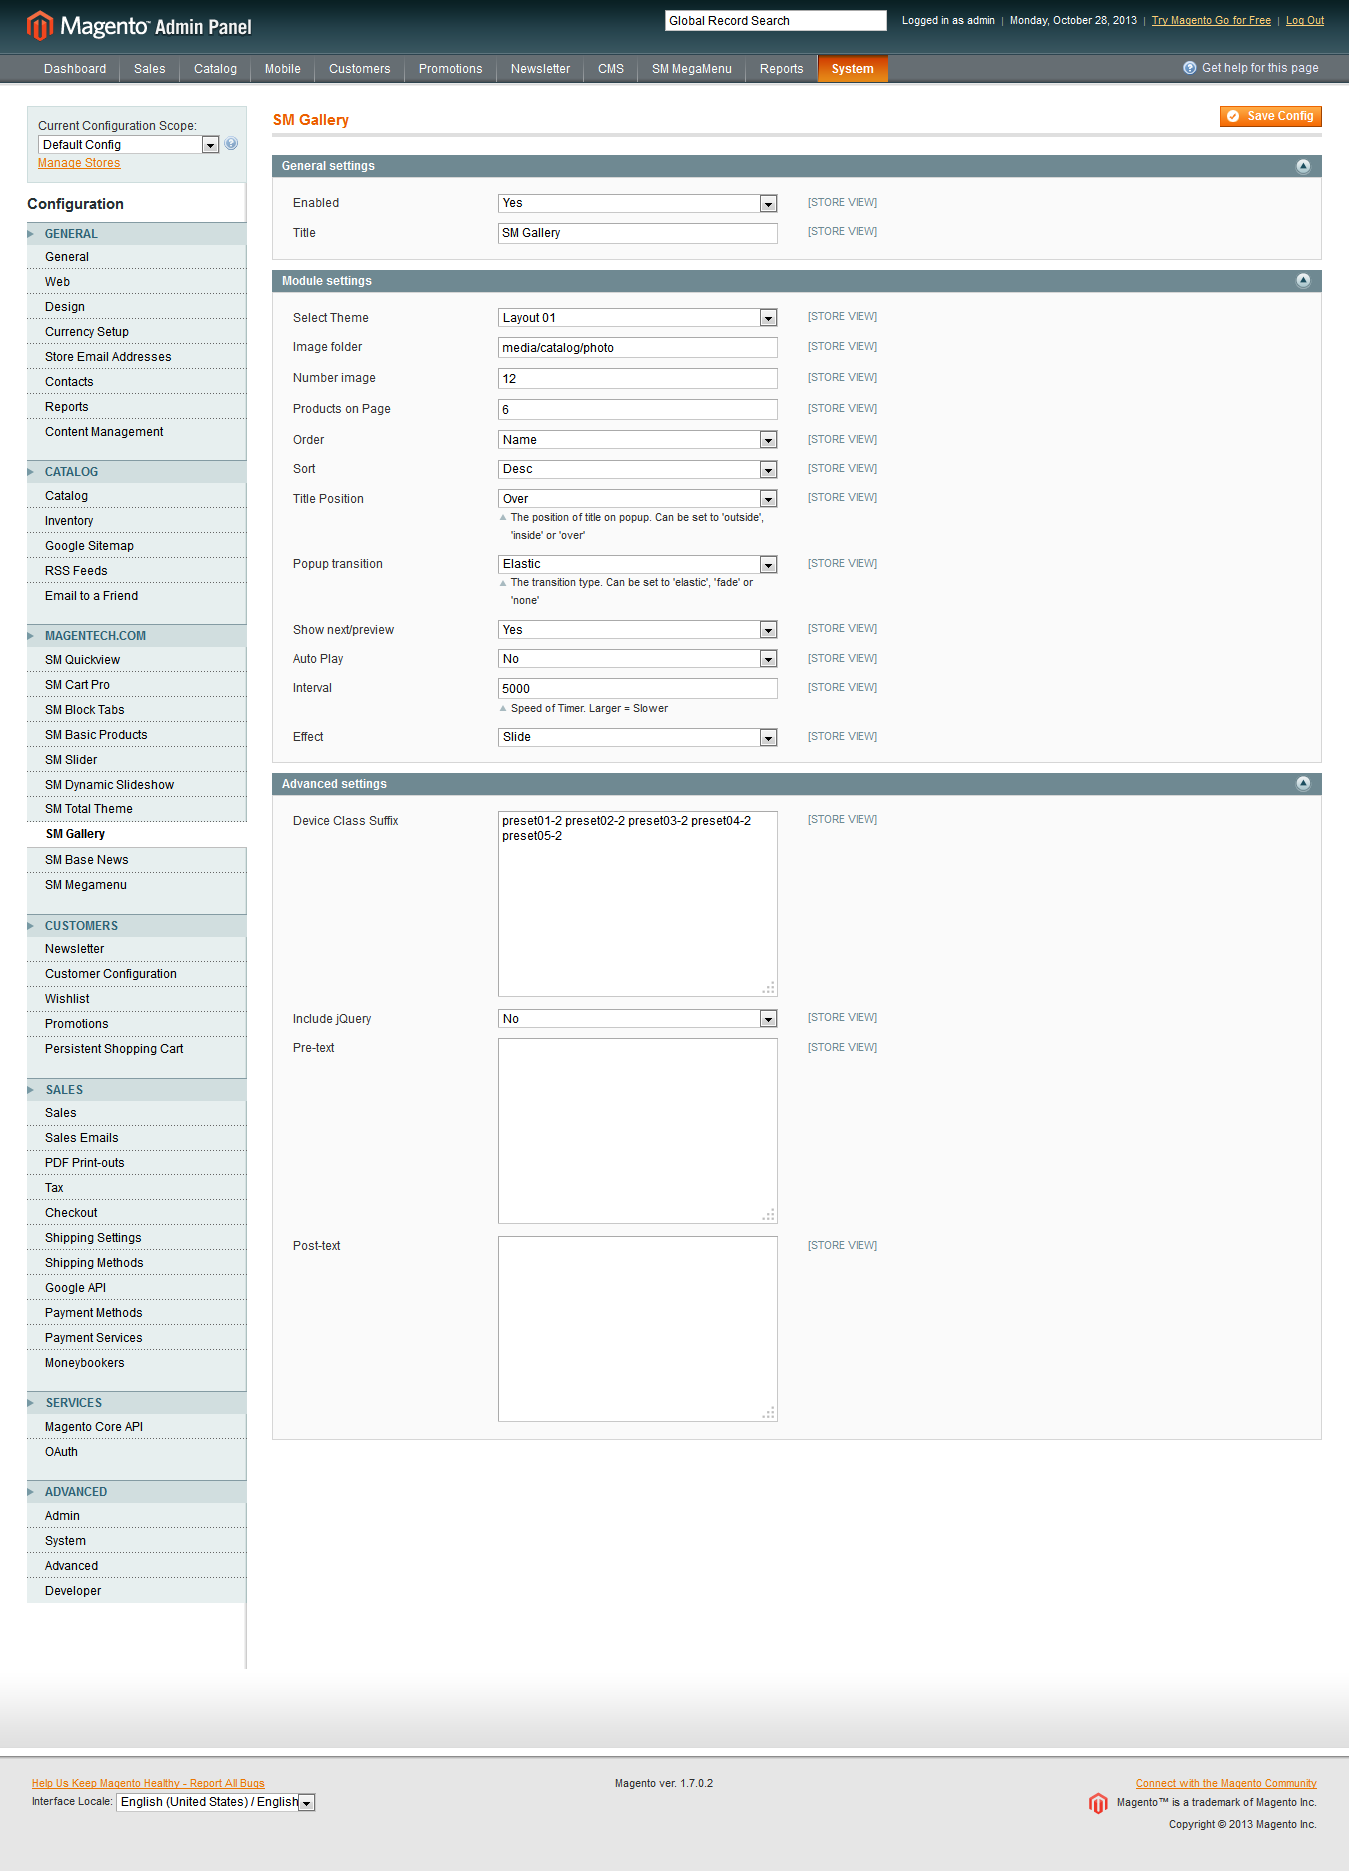Click the Manage Stores link
Screen dimensions: 1349x1871
(x=79, y=163)
